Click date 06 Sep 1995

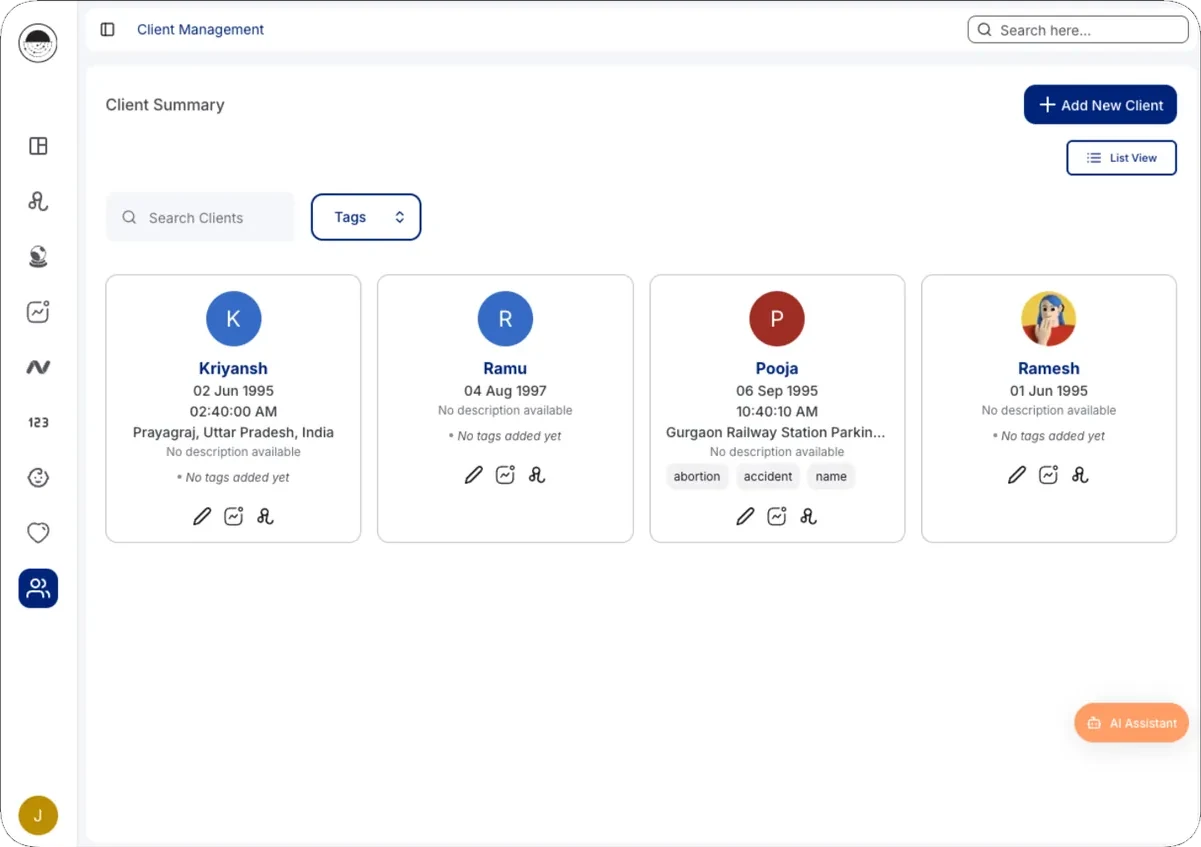pos(777,391)
